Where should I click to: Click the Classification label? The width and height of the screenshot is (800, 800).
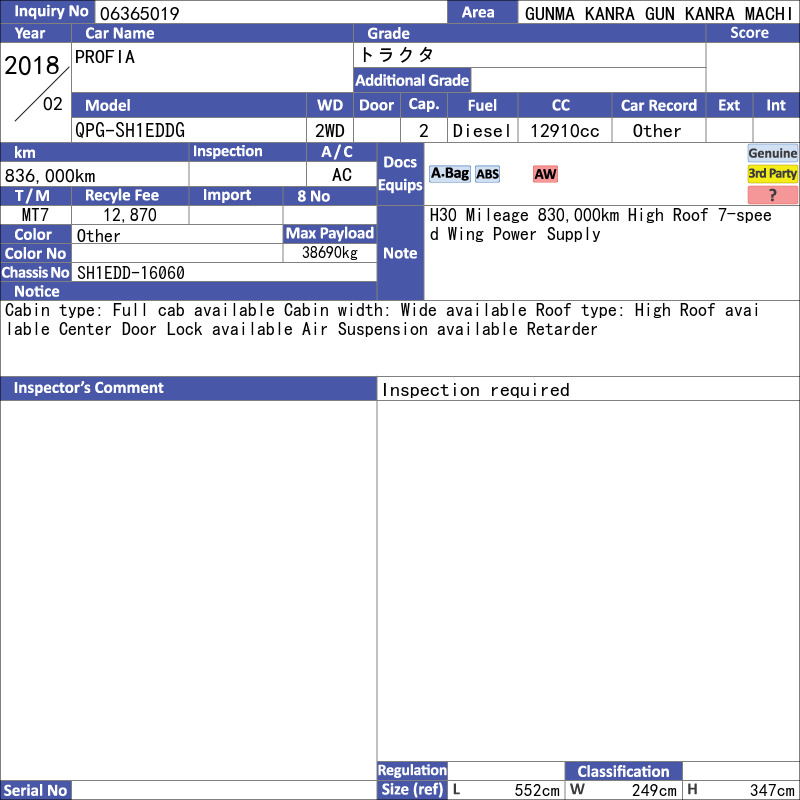point(623,771)
